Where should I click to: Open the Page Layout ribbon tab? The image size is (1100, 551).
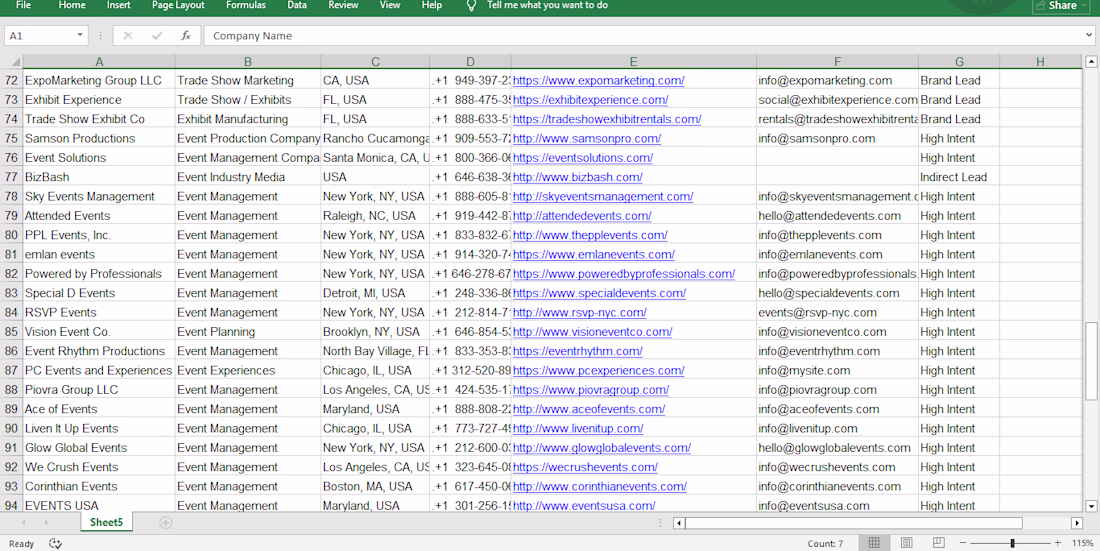pyautogui.click(x=178, y=5)
